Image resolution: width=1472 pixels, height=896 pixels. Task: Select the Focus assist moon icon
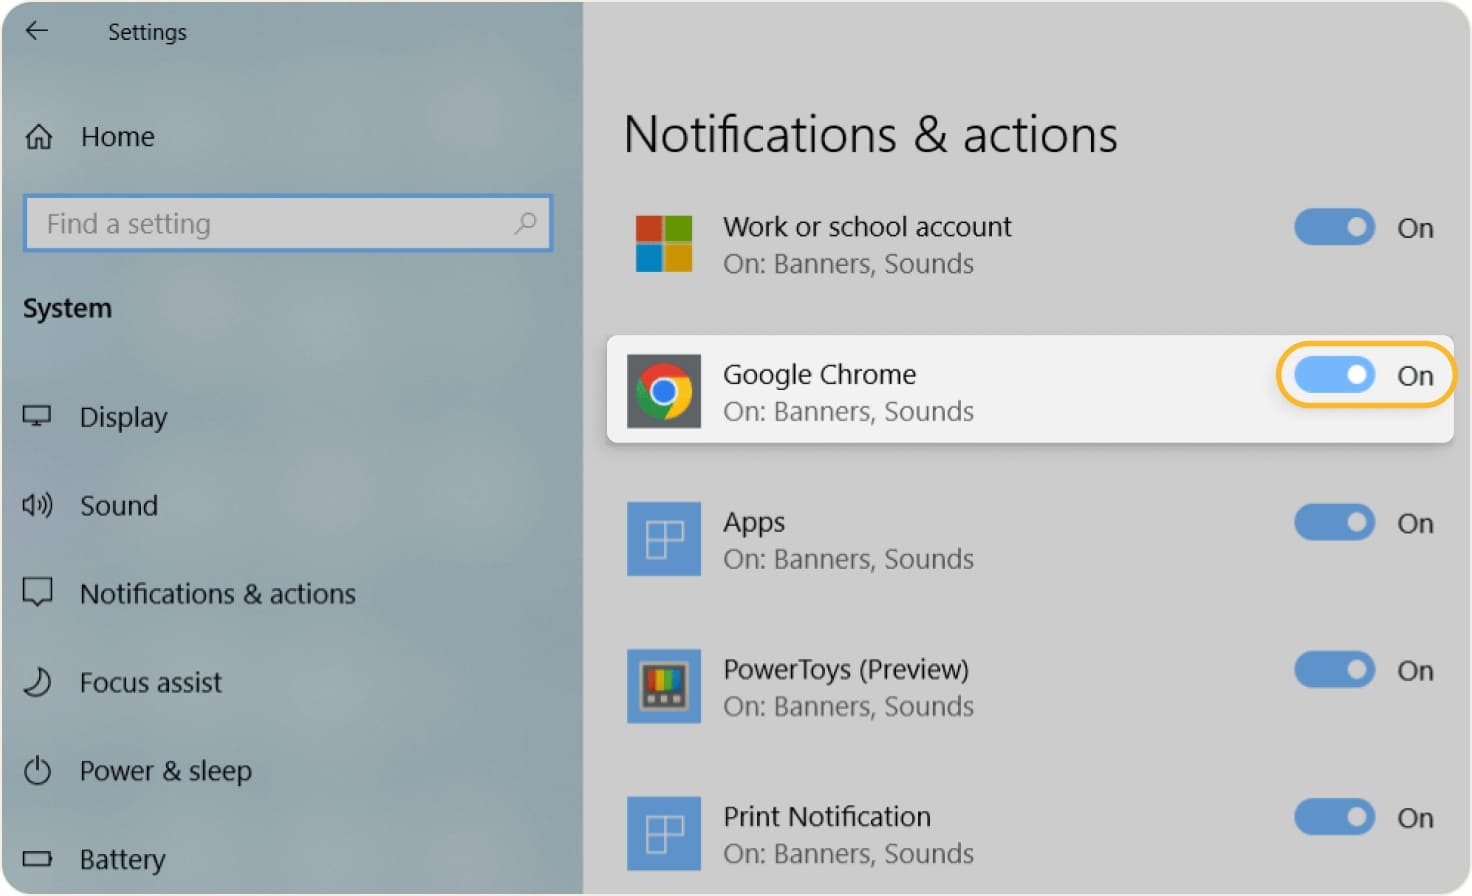click(x=37, y=682)
